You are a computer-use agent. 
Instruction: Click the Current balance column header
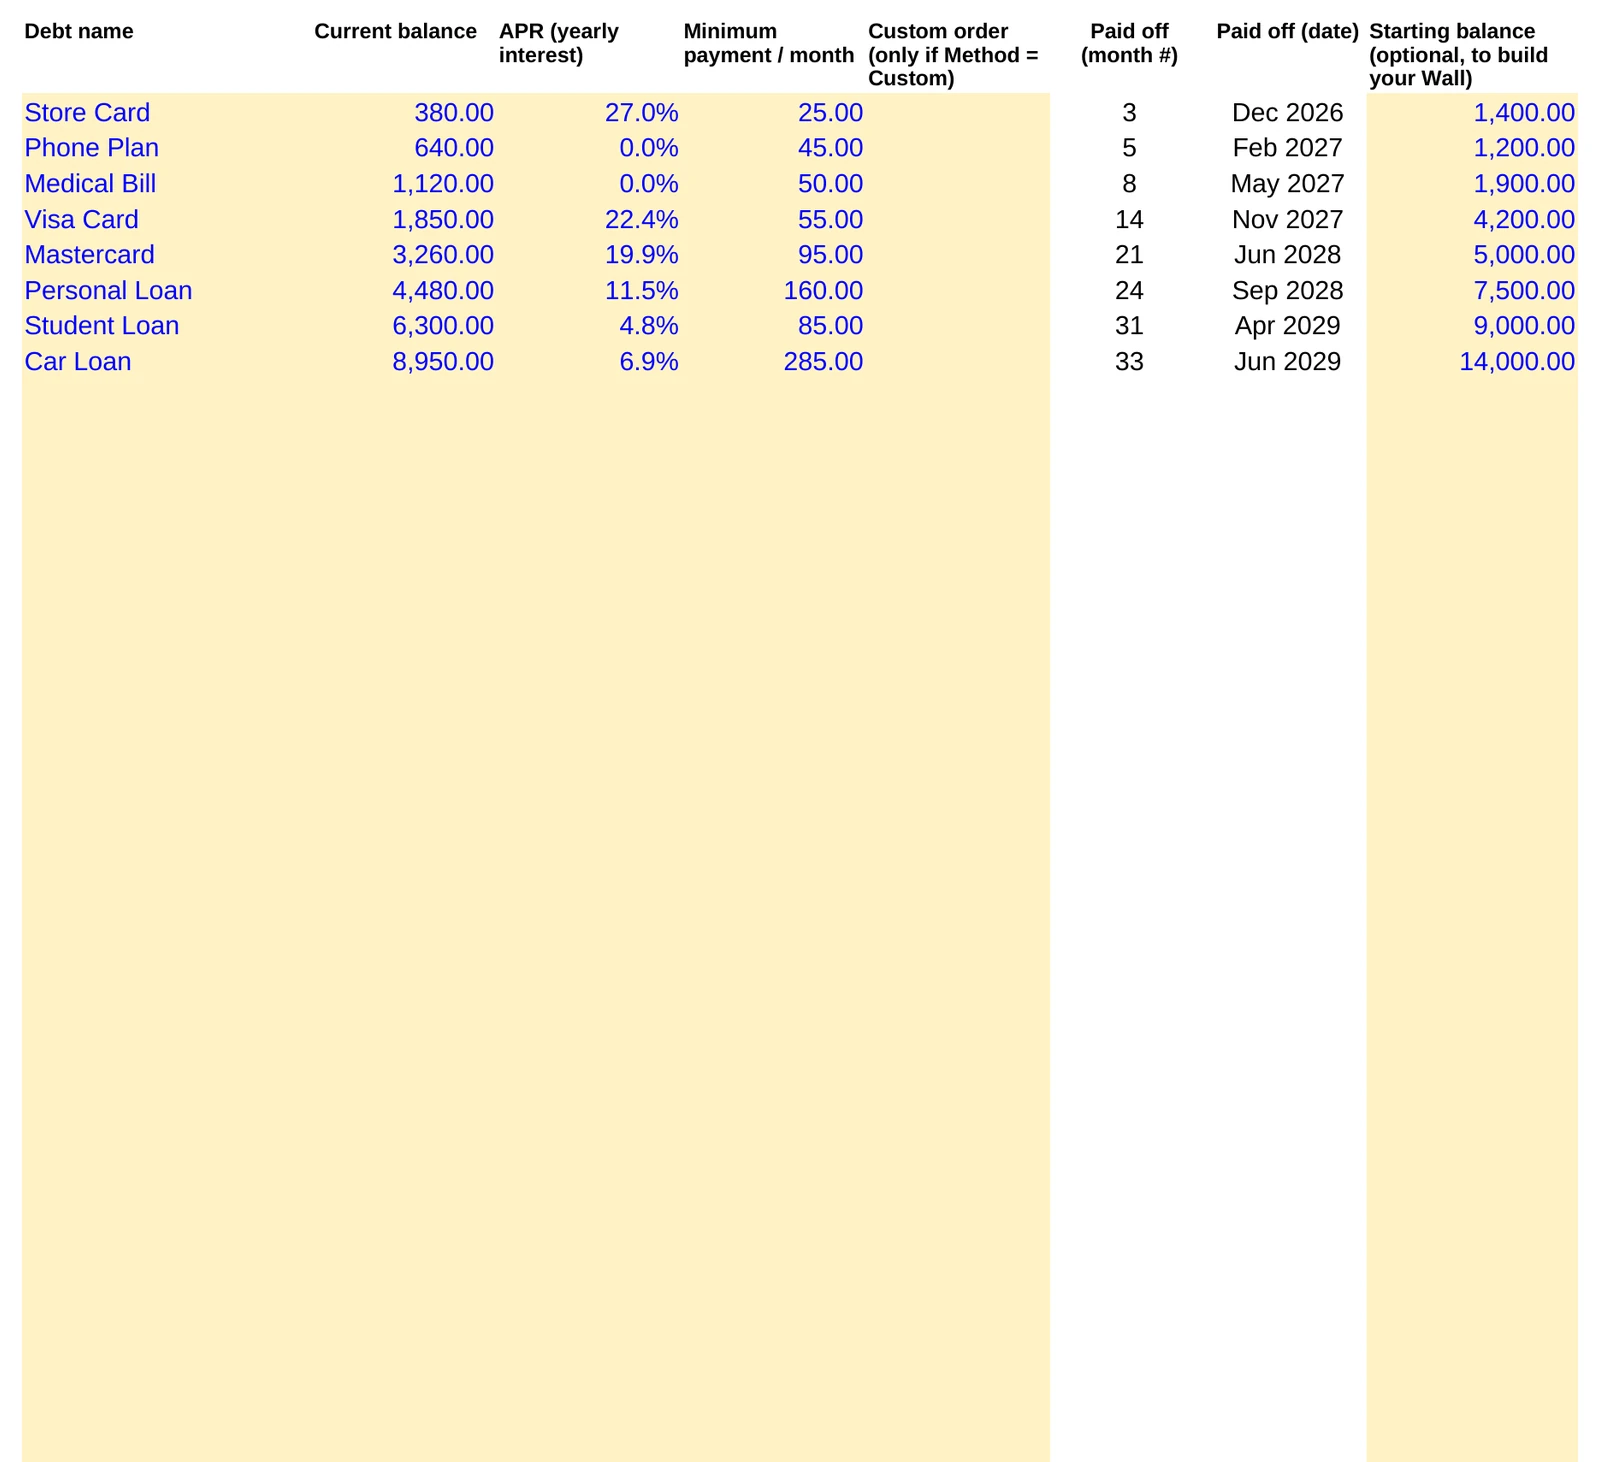[395, 31]
